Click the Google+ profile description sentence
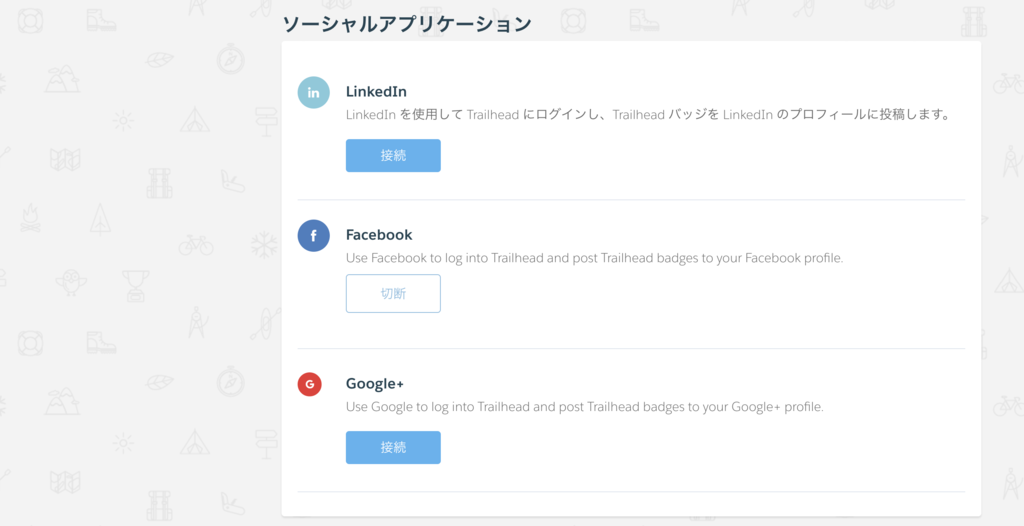Viewport: 1024px width, 526px height. tap(585, 407)
